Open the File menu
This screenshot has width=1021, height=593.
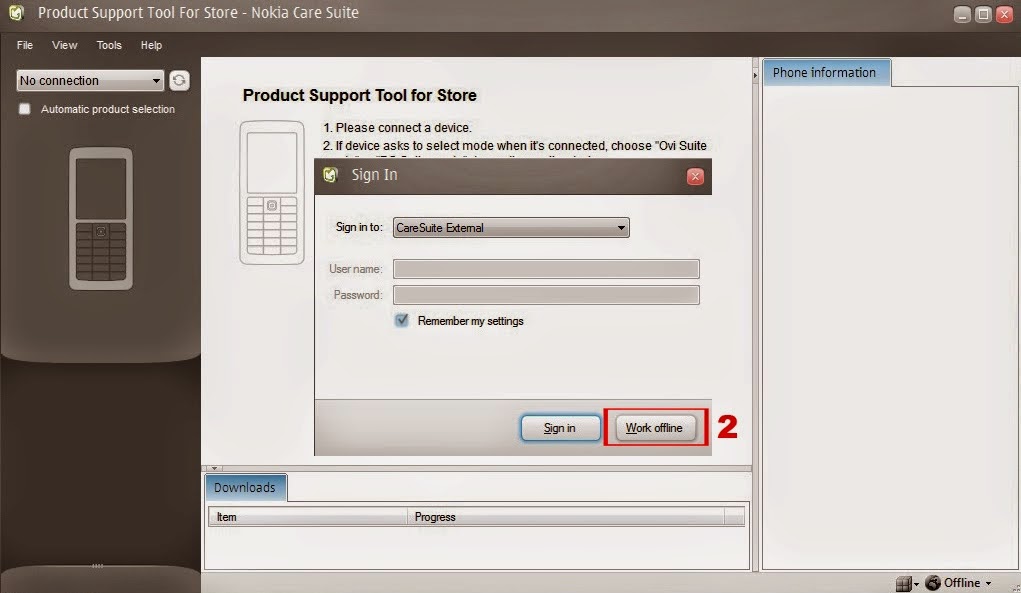tap(25, 45)
